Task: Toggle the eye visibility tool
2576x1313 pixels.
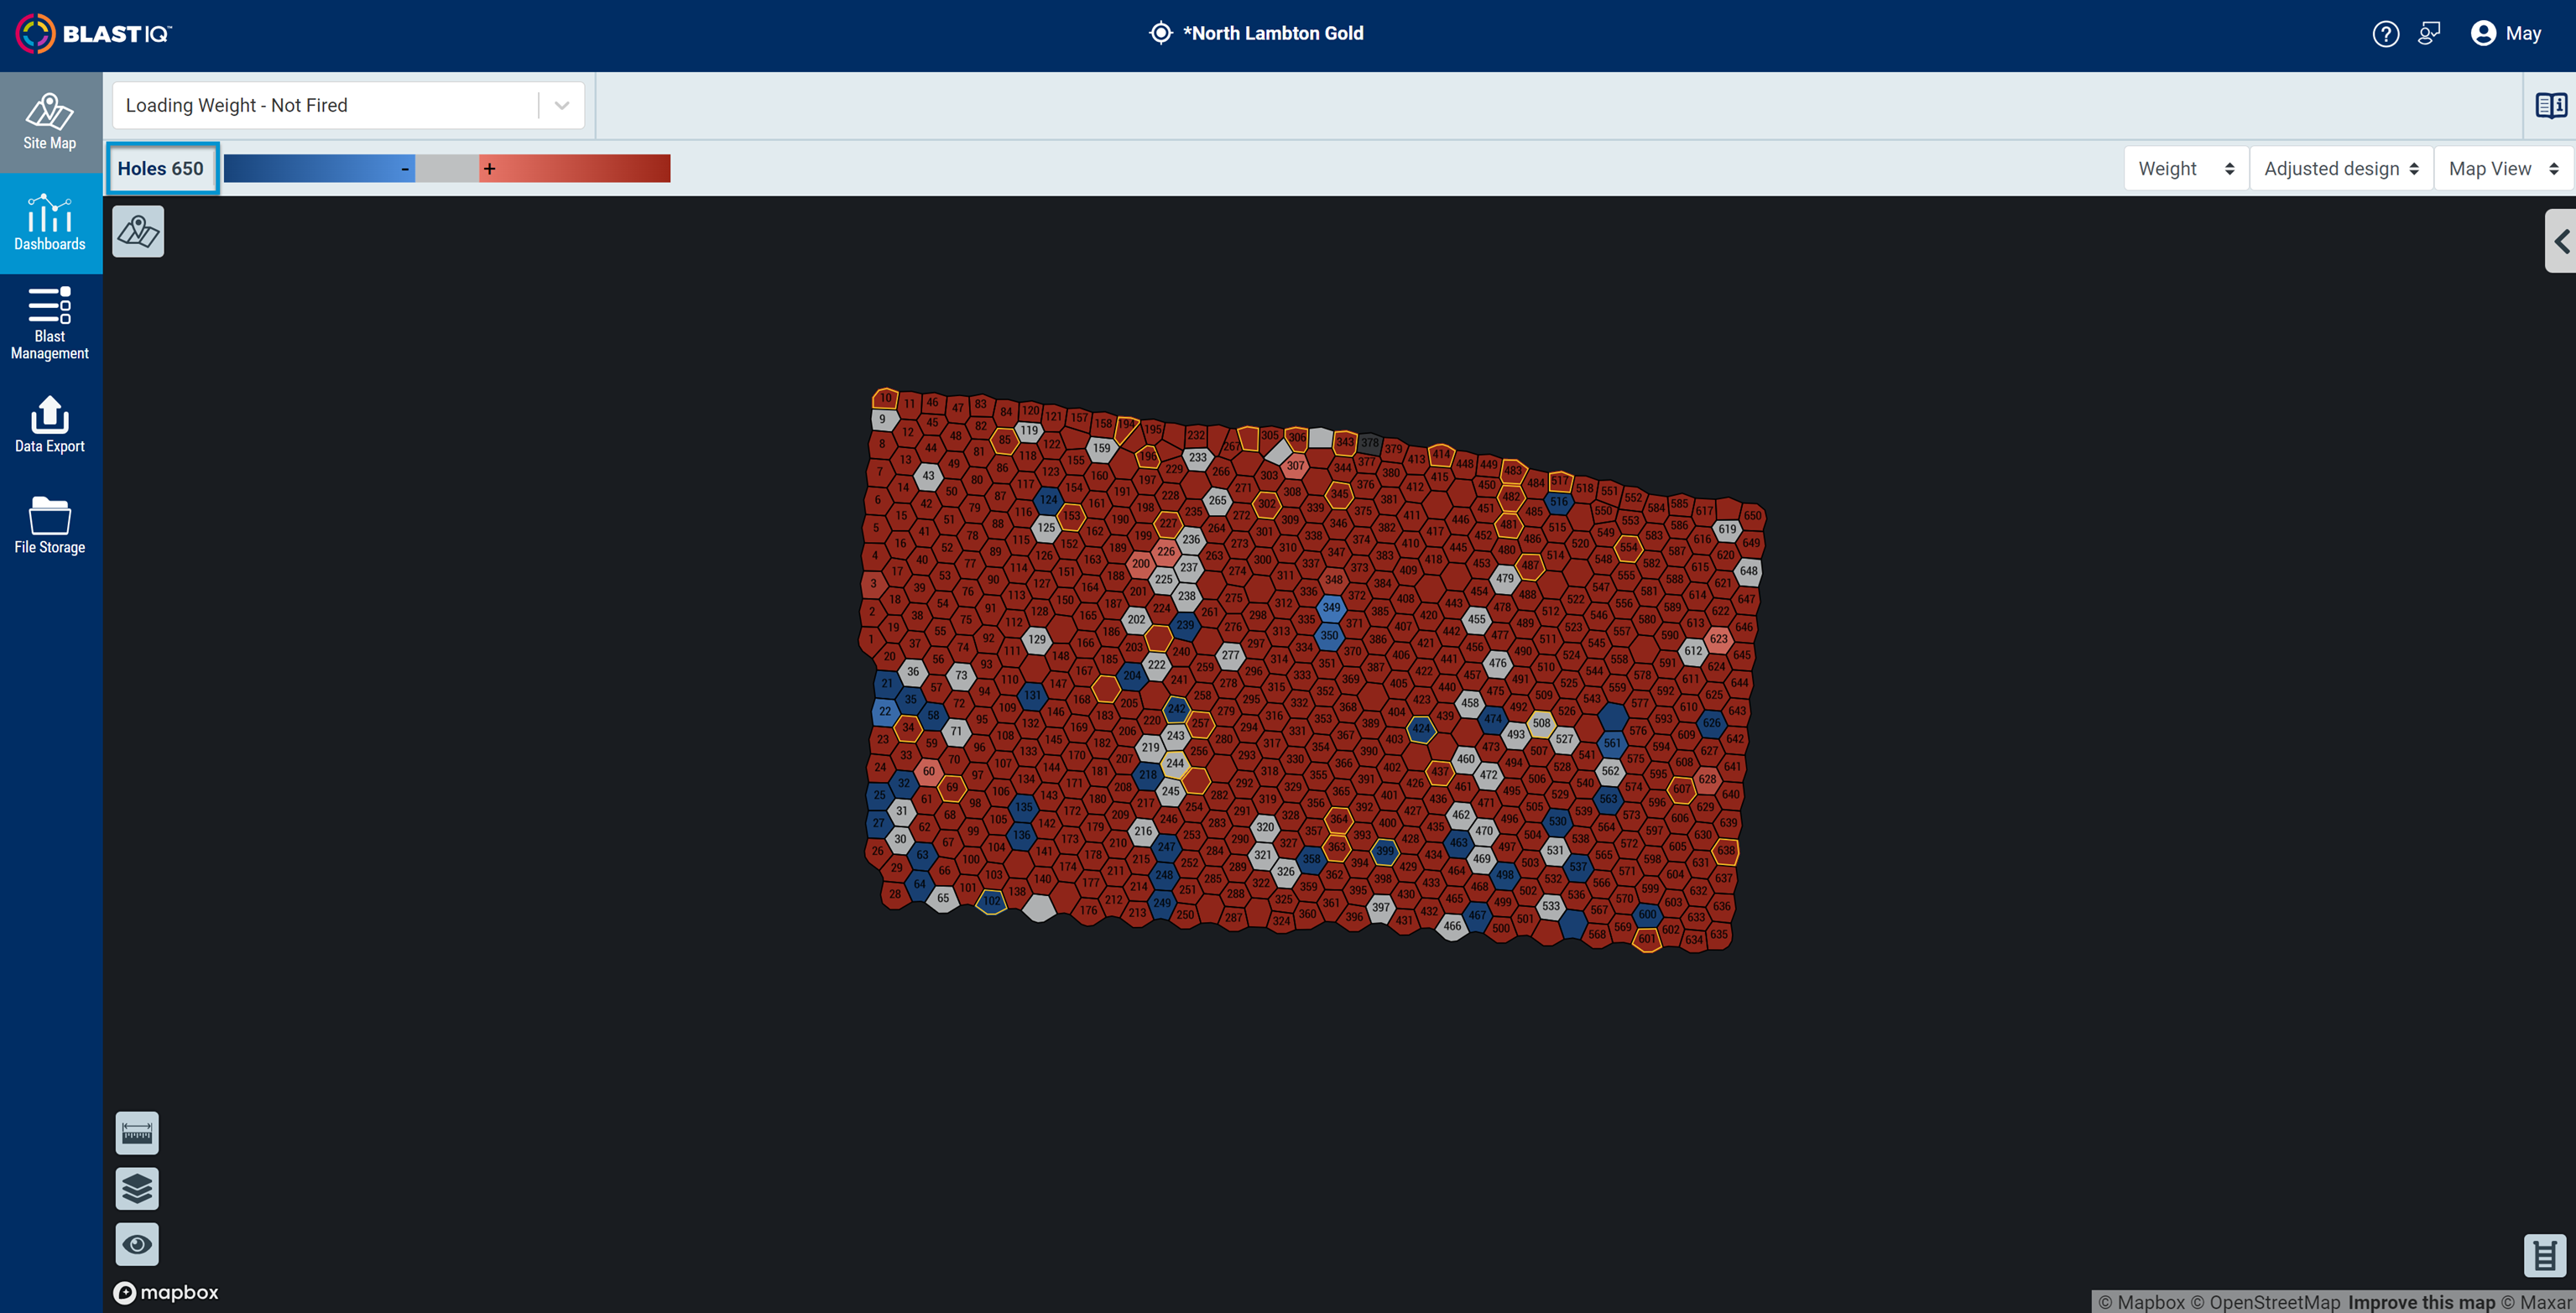Action: click(137, 1244)
